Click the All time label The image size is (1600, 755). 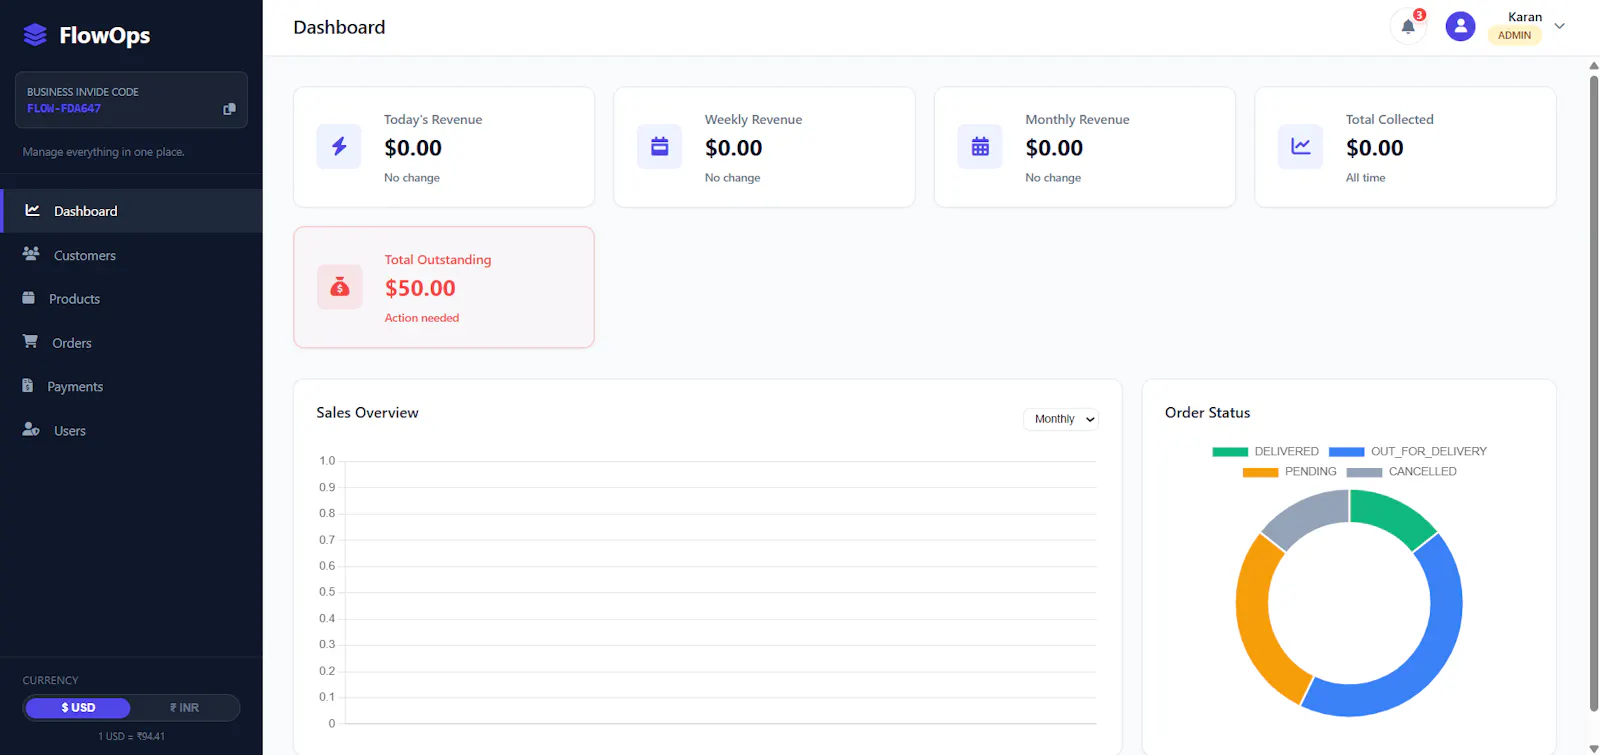tap(1365, 178)
